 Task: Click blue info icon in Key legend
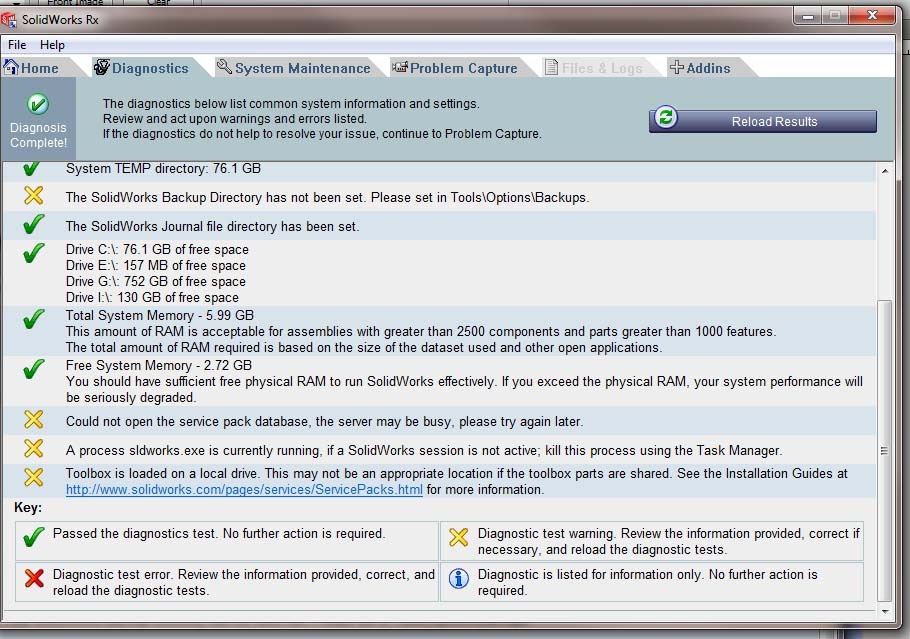(x=458, y=578)
